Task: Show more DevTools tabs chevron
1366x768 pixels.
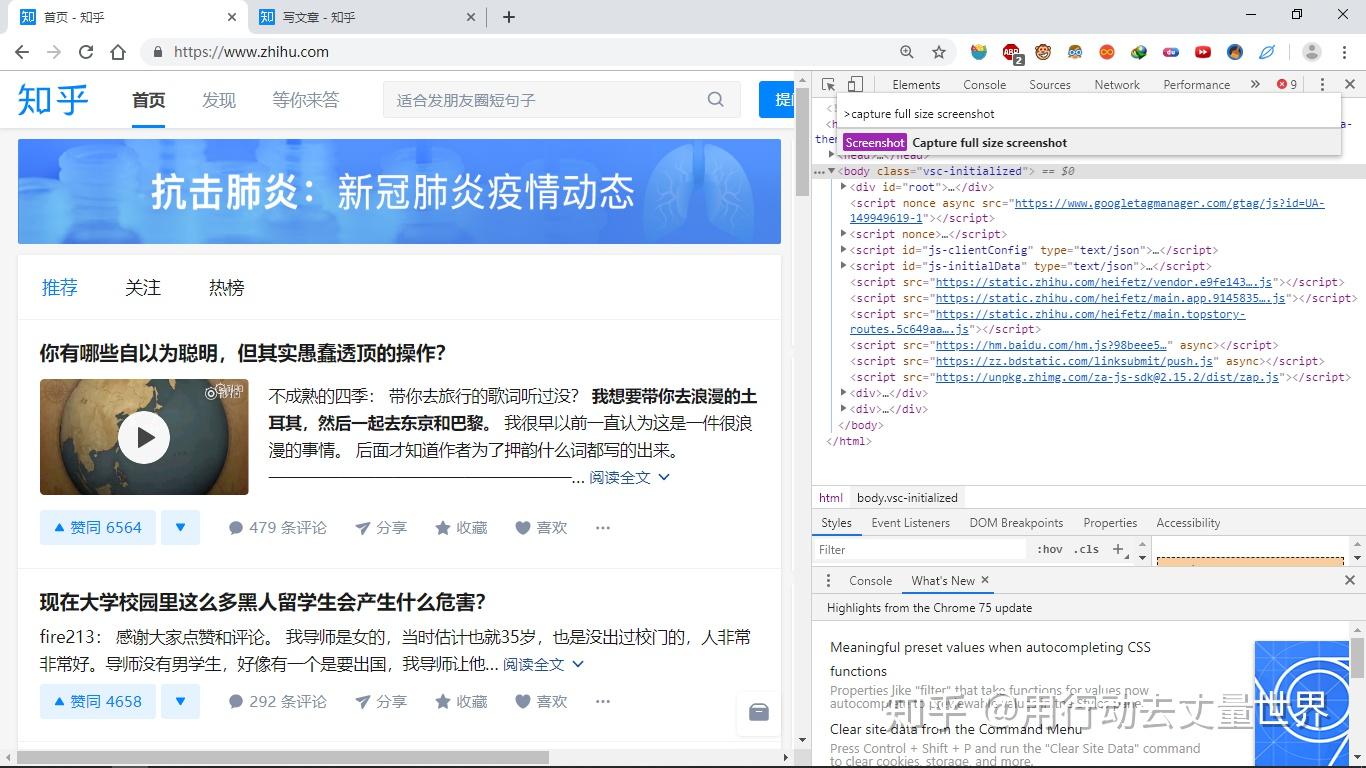Action: coord(1255,84)
